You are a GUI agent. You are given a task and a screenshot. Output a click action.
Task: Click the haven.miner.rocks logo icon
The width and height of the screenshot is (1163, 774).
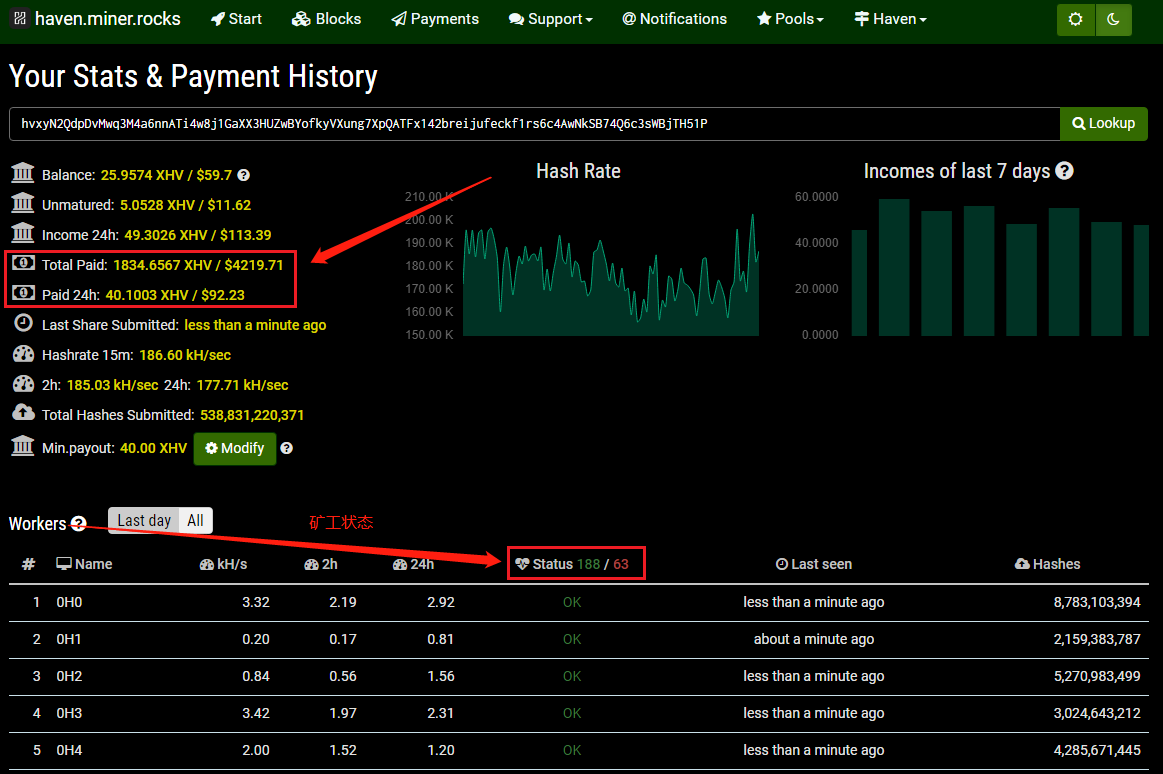coord(19,19)
